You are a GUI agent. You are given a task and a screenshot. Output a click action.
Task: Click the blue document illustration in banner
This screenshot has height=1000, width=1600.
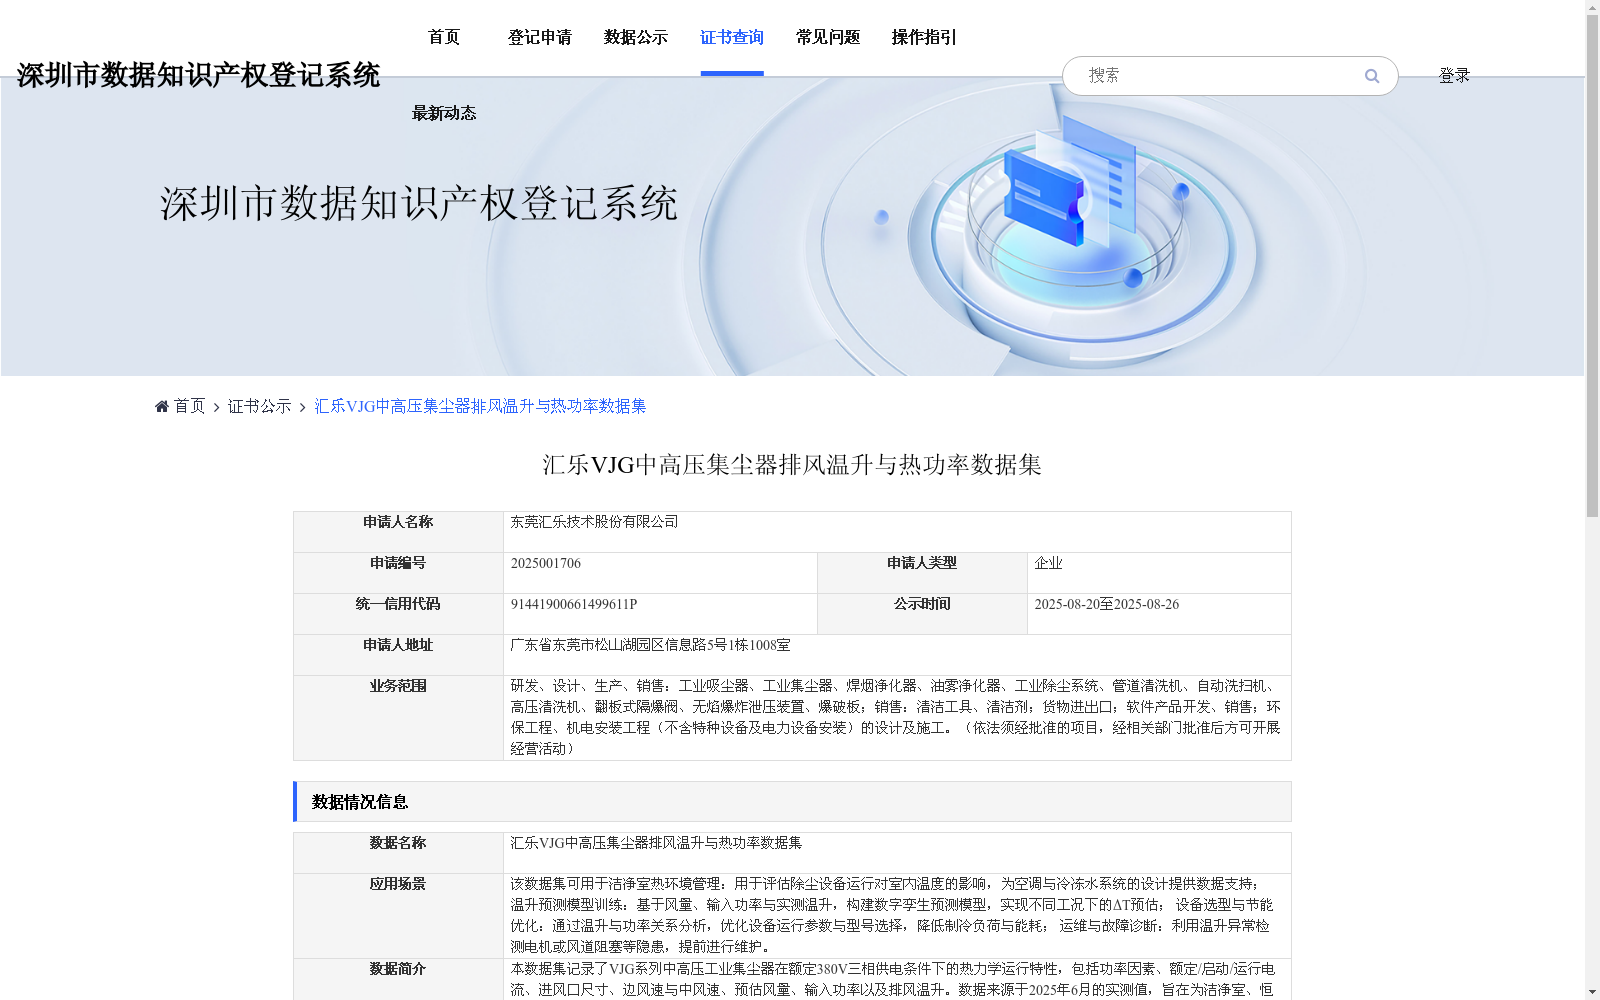click(x=1070, y=183)
